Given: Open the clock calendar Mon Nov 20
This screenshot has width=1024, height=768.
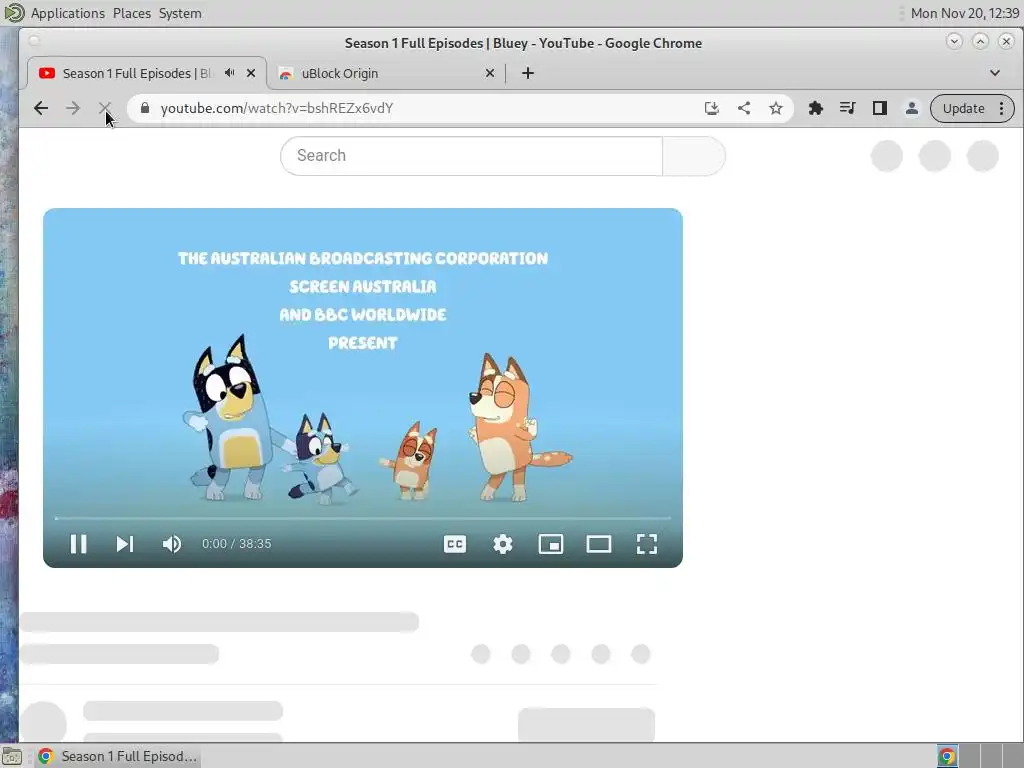Looking at the screenshot, I should click(965, 13).
